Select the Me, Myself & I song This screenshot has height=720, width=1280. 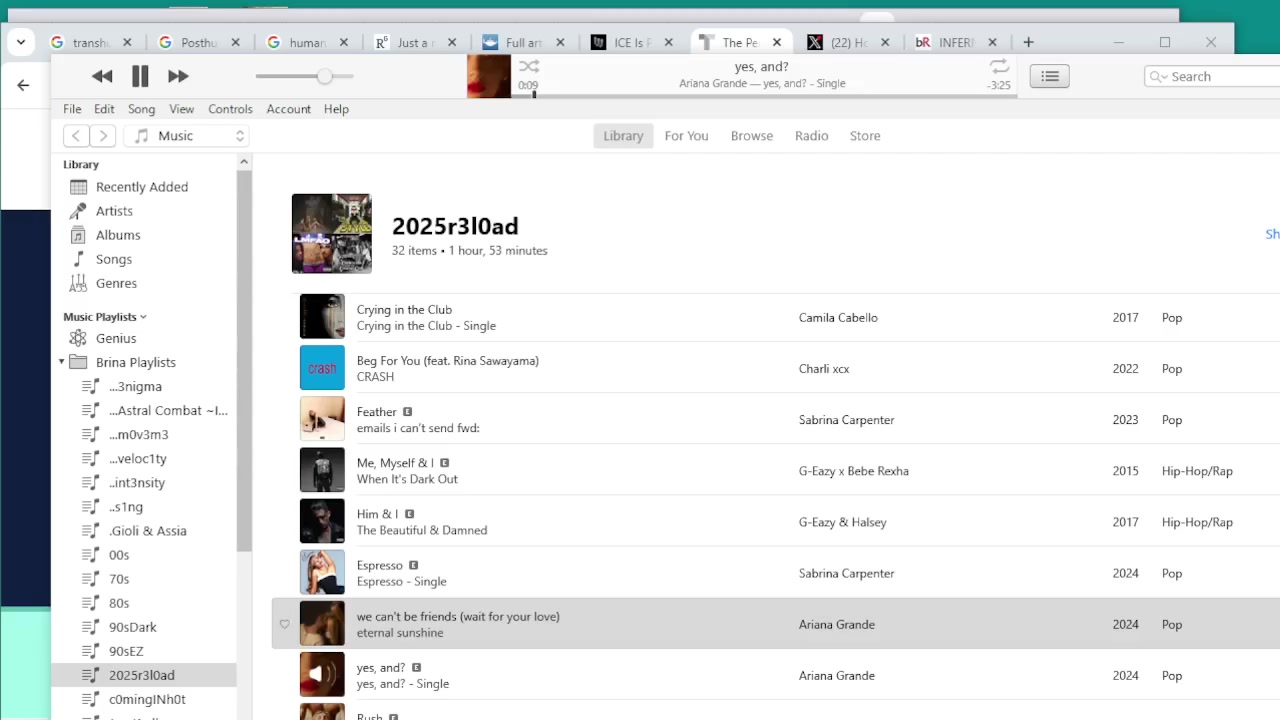point(776,470)
